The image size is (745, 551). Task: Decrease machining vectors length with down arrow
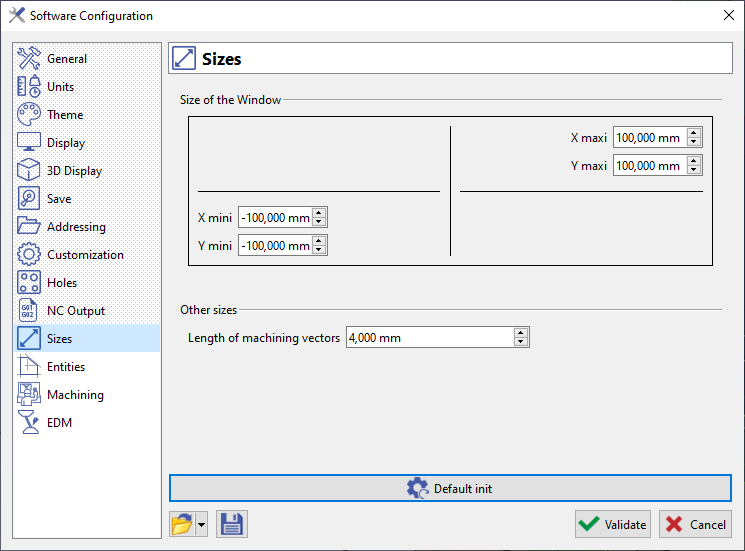point(521,342)
